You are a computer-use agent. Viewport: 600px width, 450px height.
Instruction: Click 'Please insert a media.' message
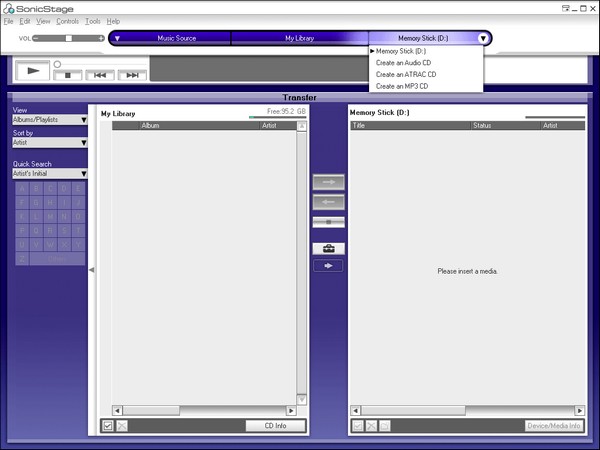click(x=467, y=271)
